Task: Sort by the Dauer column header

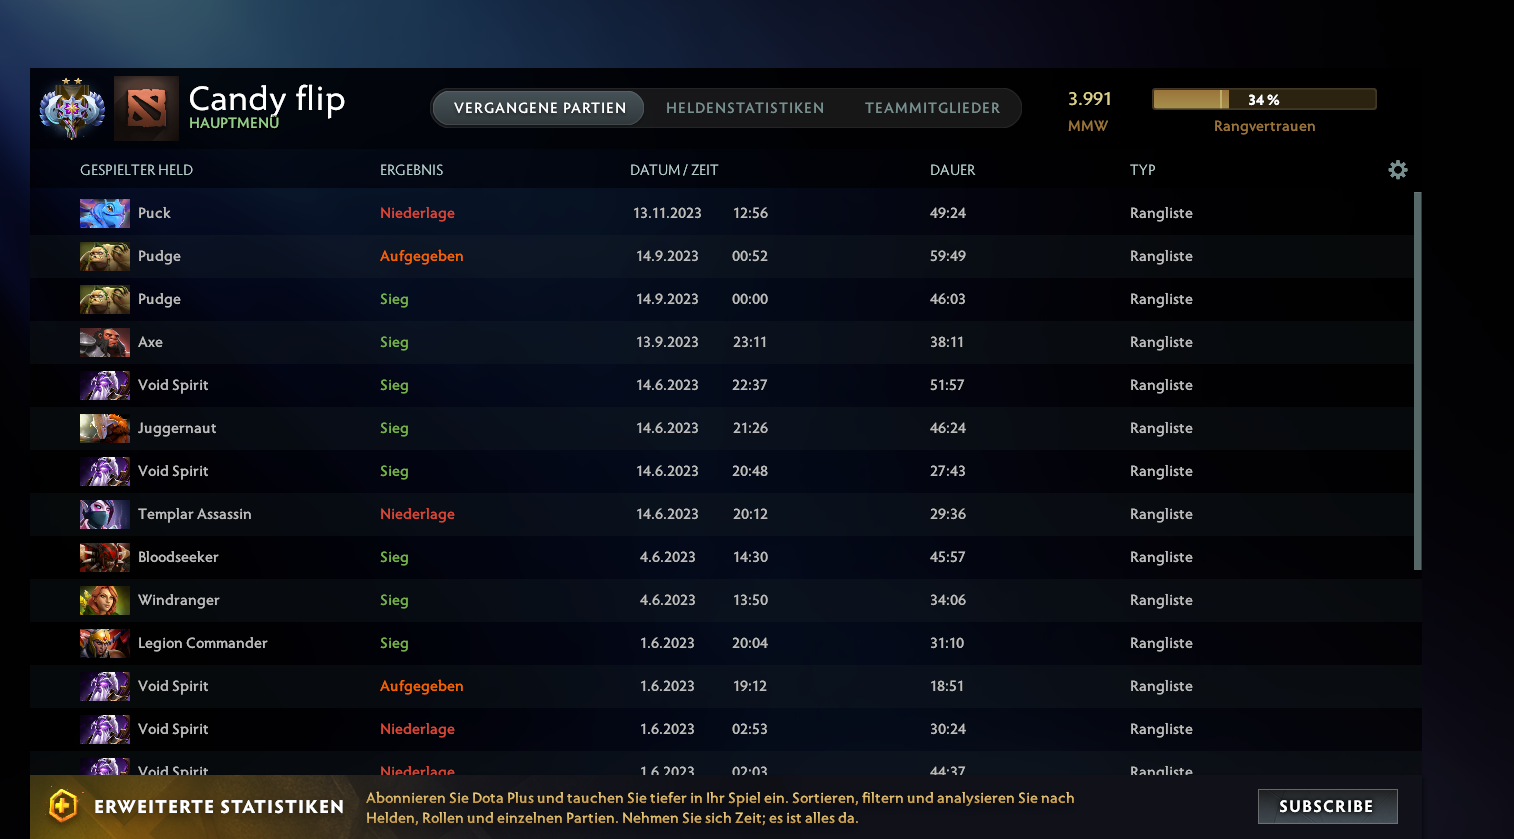Action: 951,170
